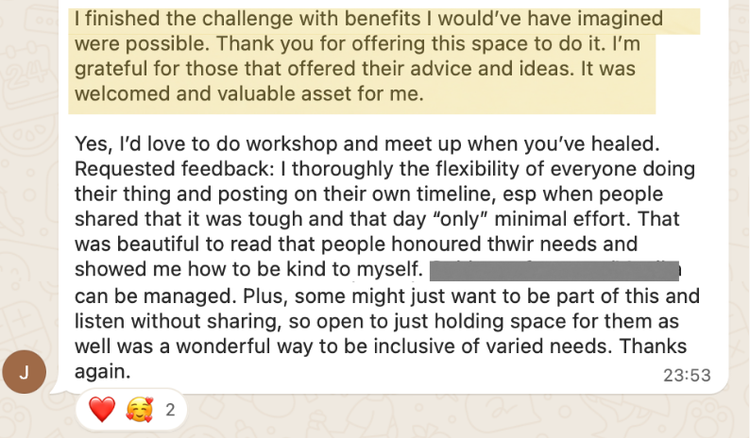Click the closing "again." text beside the avatar
Screen dimensions: 750x438
tap(104, 371)
